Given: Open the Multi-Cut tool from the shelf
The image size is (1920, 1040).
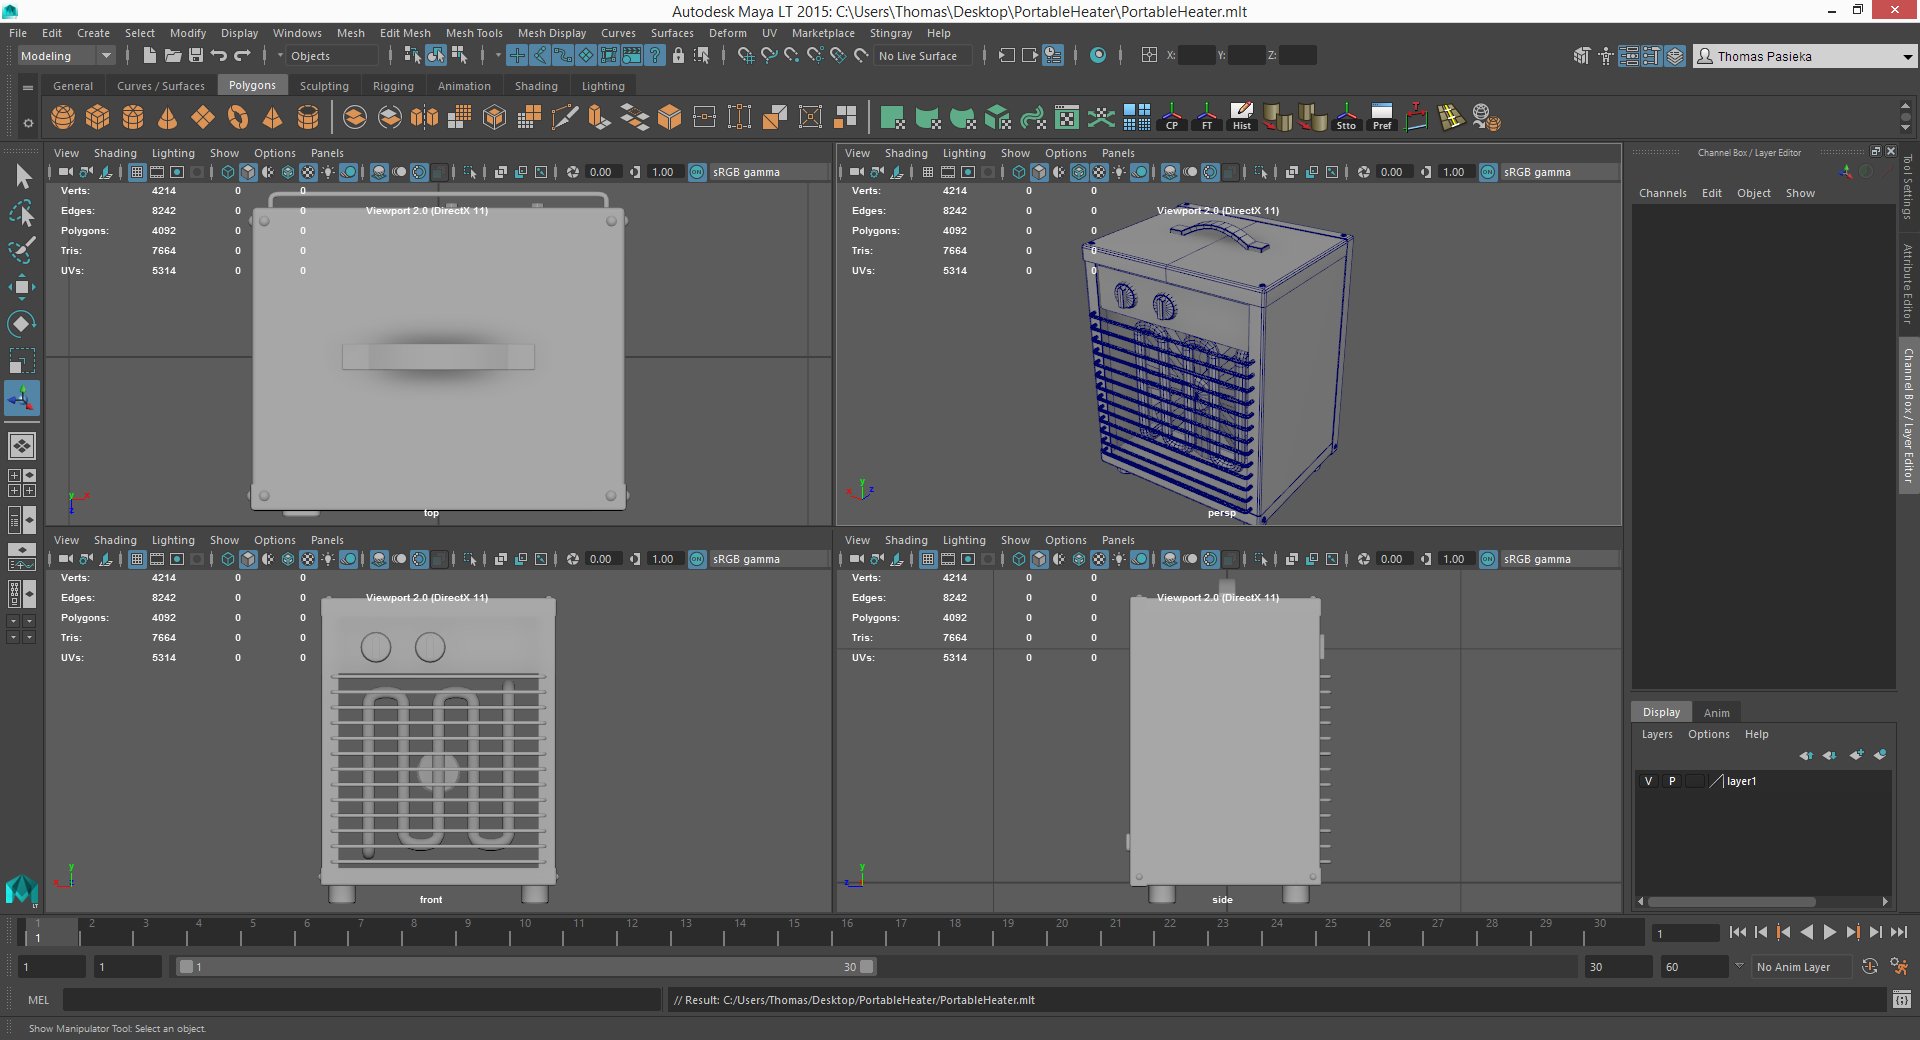Looking at the screenshot, I should tap(565, 117).
